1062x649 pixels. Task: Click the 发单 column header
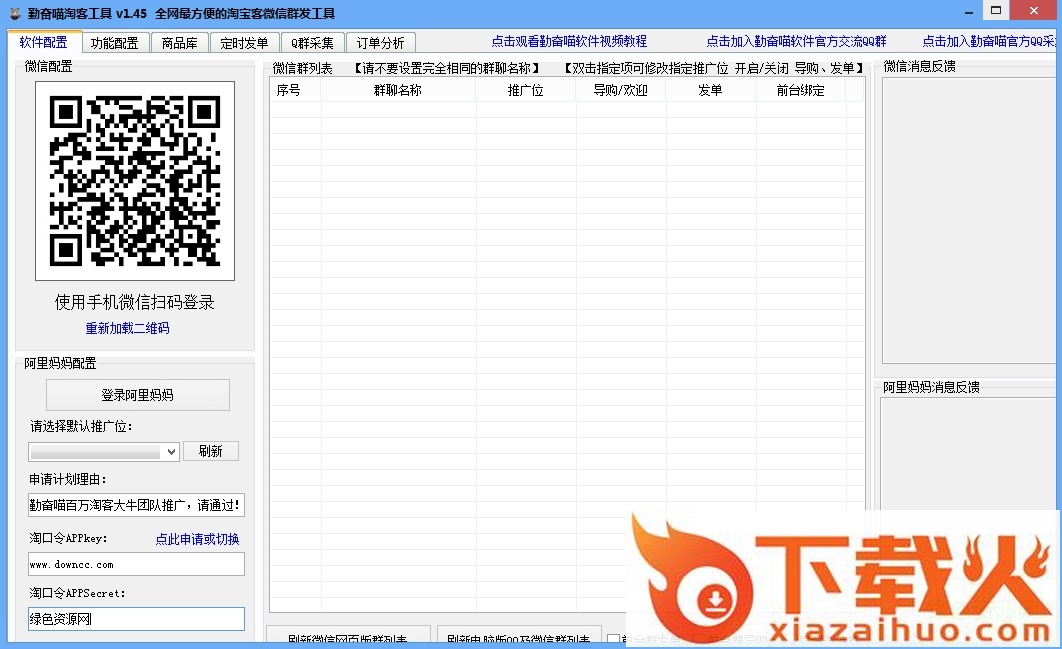click(710, 90)
